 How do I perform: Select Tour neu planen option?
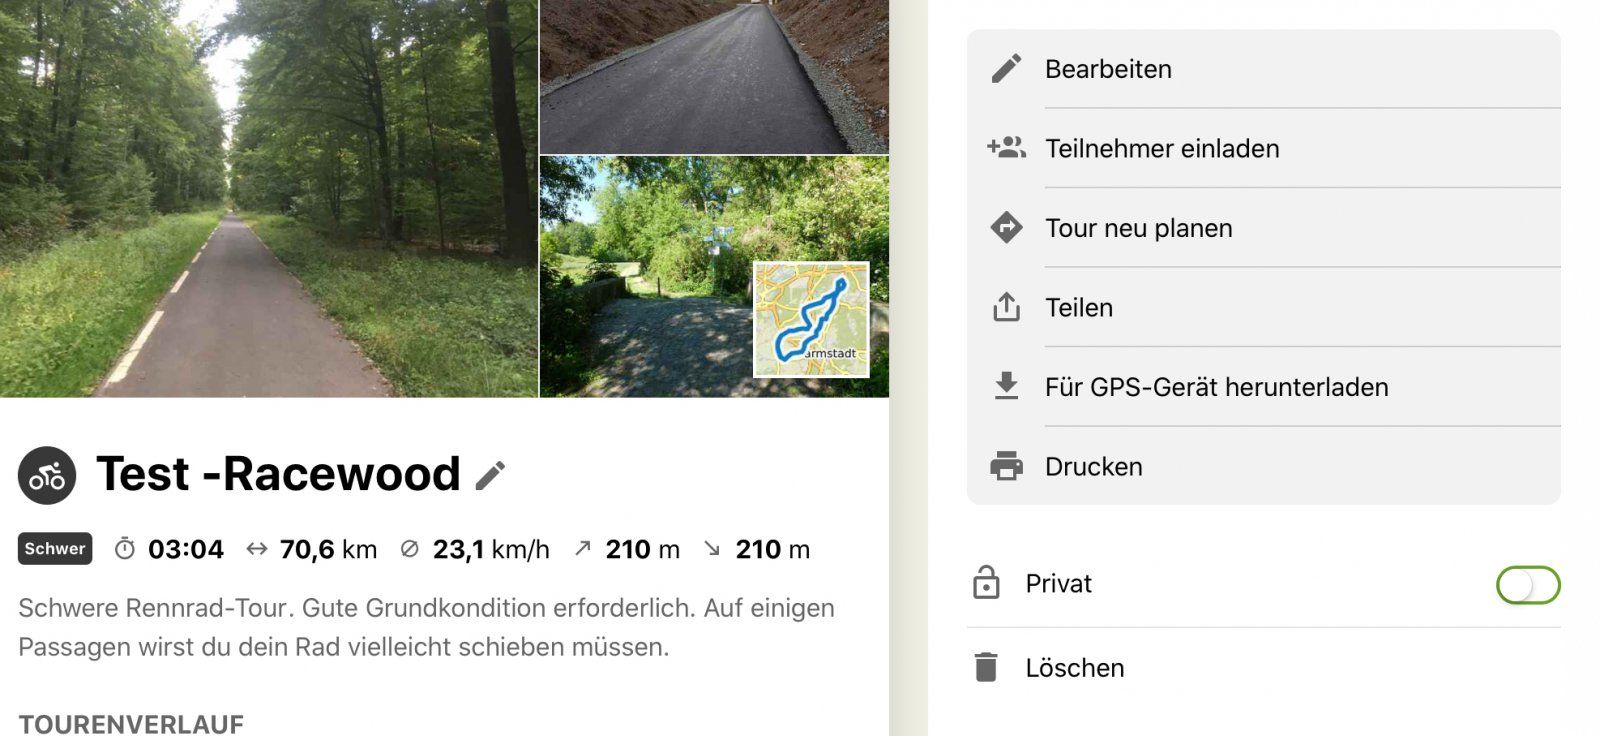[1264, 228]
